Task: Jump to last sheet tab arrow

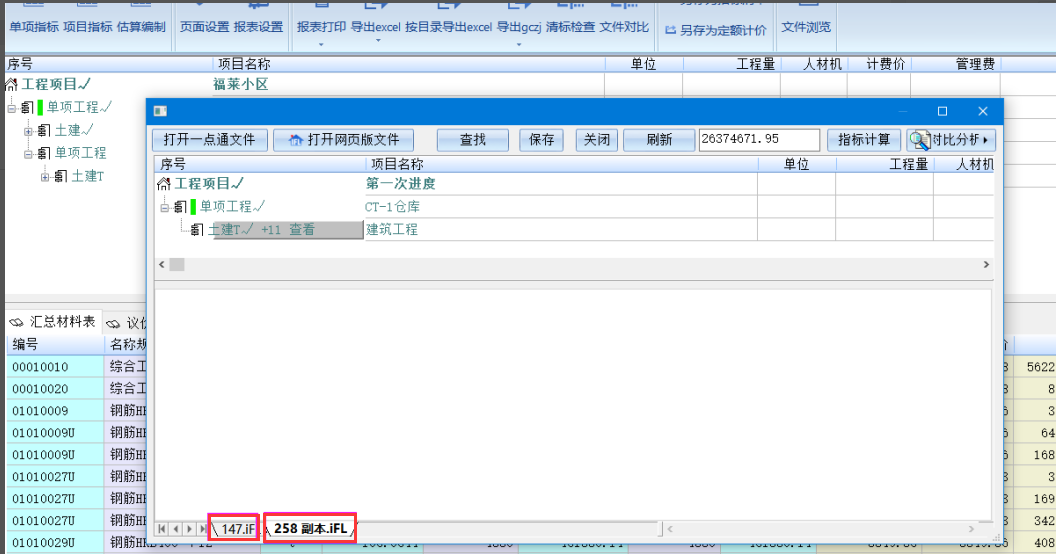Action: coord(203,528)
